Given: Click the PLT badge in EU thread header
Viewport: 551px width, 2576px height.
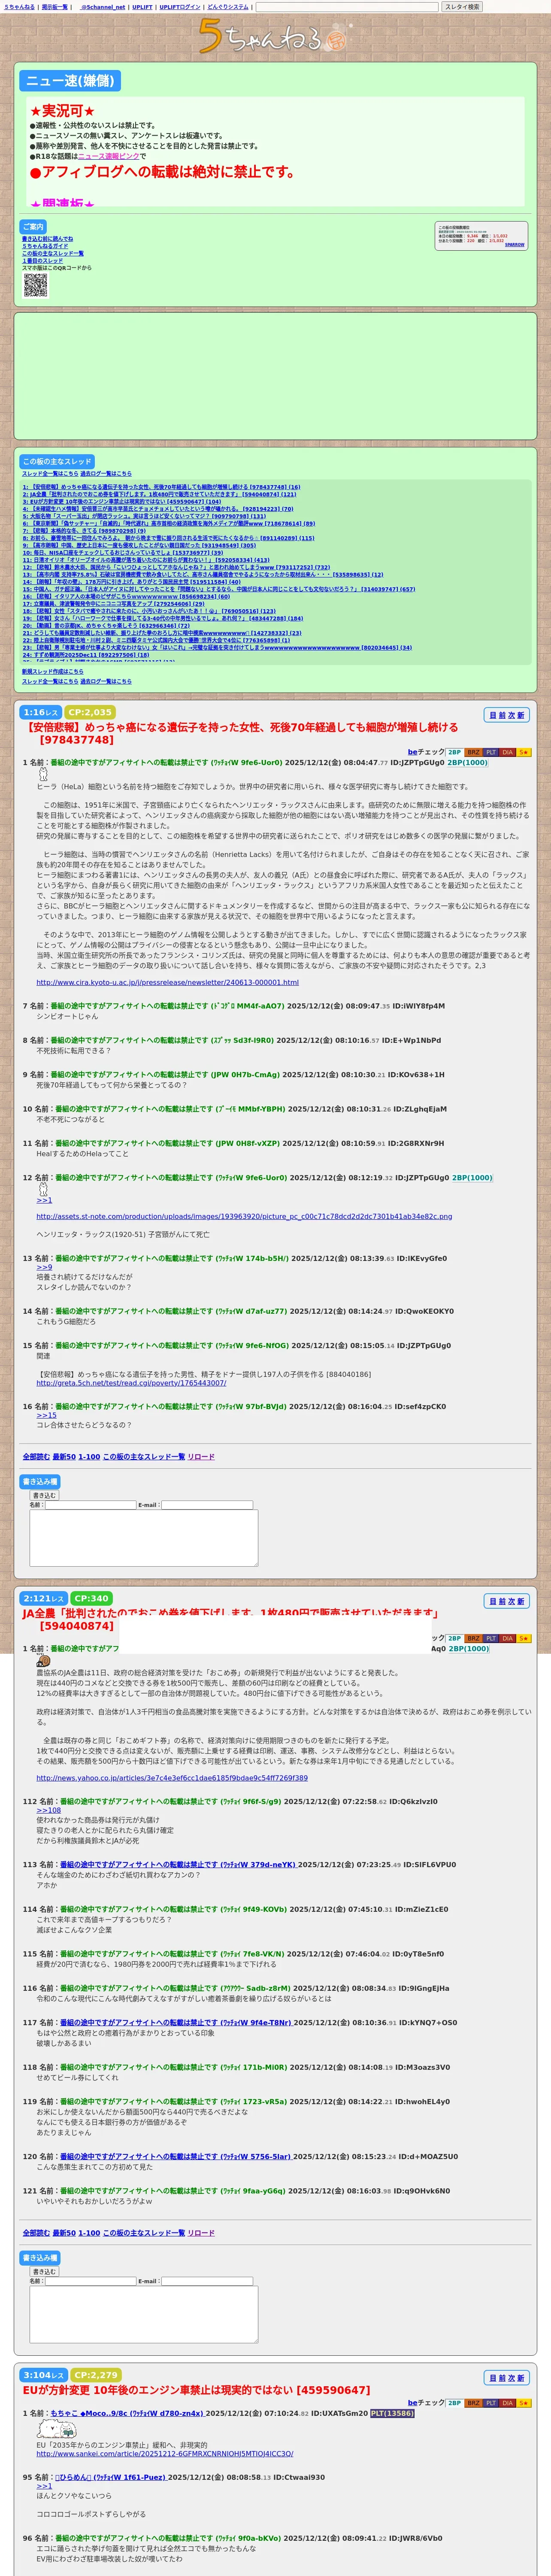Looking at the screenshot, I should pos(490,2403).
